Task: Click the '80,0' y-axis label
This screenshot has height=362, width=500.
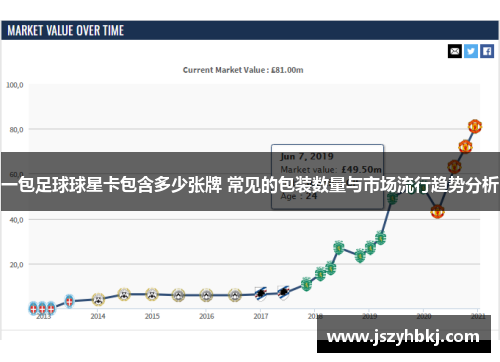Action: click(x=16, y=130)
